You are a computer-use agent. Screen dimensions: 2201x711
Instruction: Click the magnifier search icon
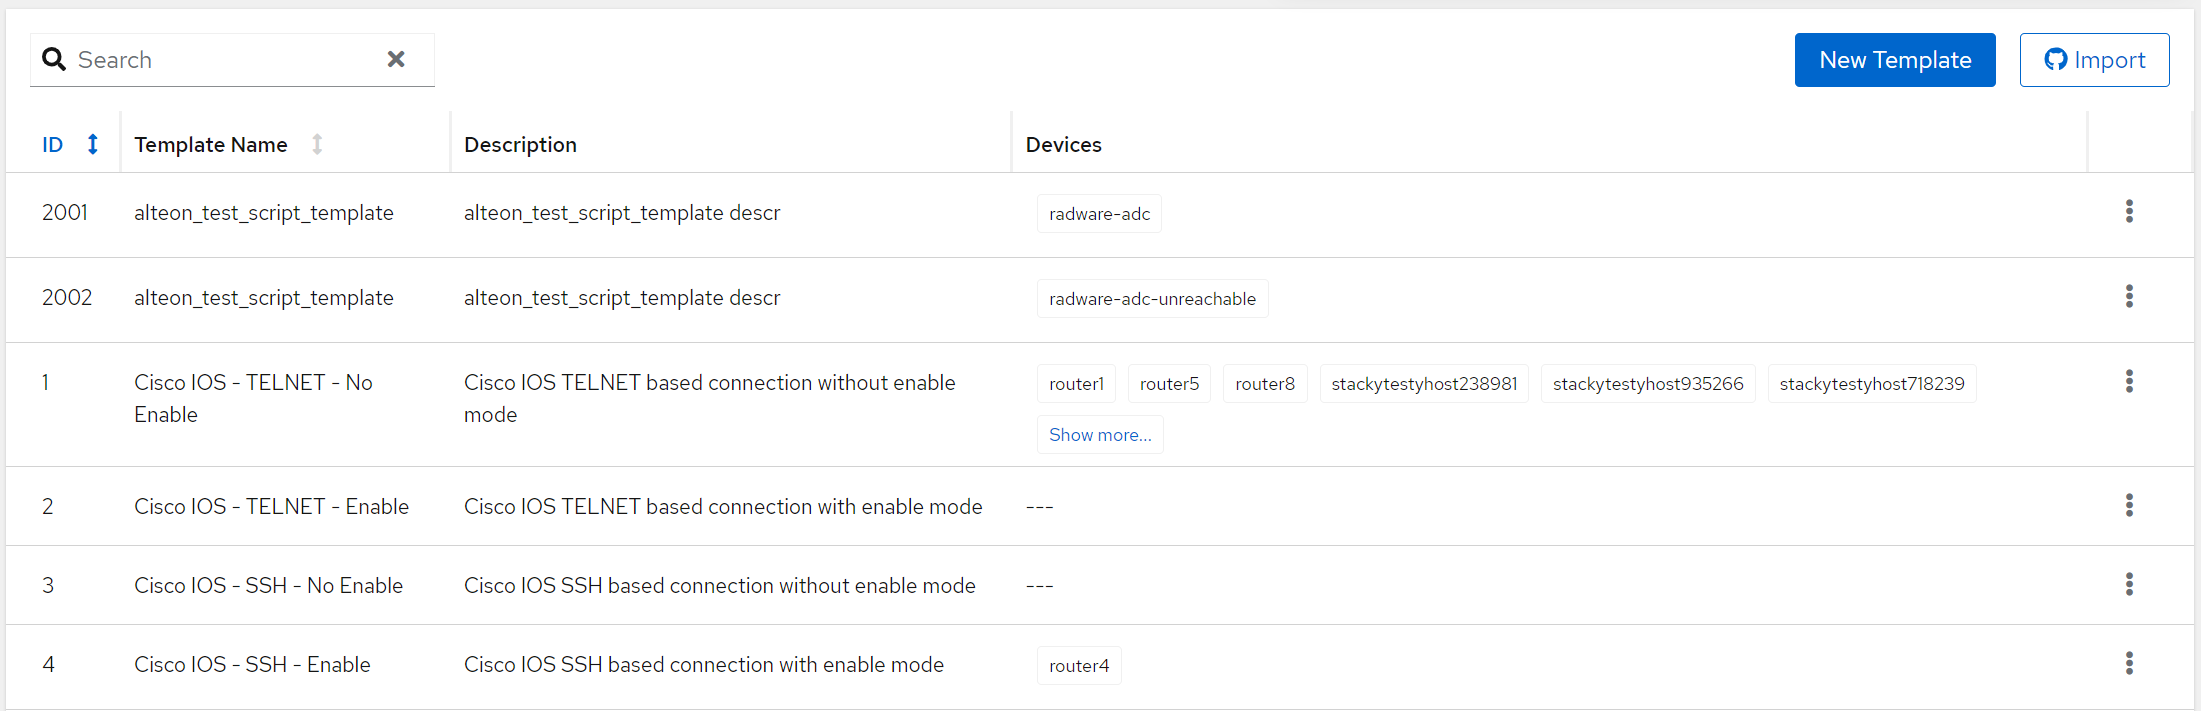tap(54, 60)
